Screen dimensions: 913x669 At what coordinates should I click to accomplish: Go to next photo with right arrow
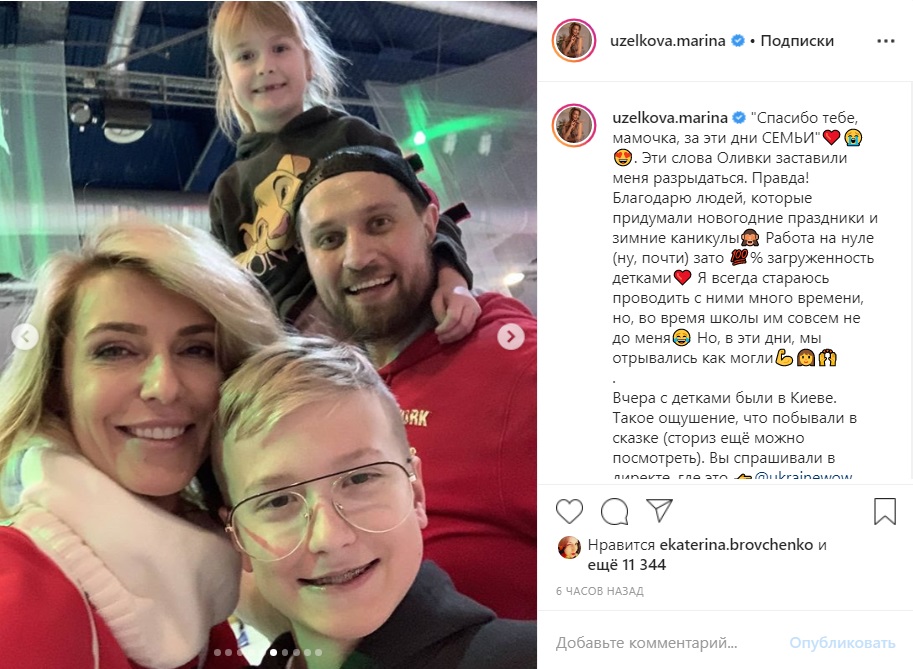pyautogui.click(x=511, y=337)
